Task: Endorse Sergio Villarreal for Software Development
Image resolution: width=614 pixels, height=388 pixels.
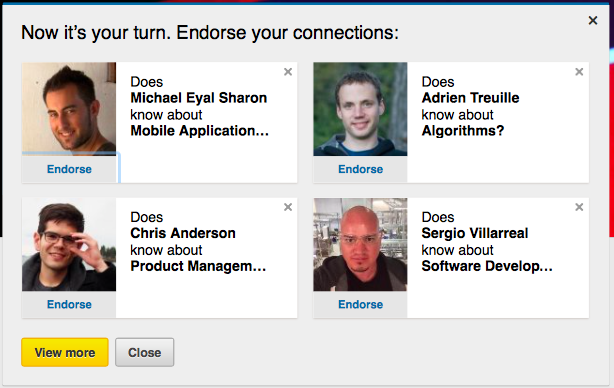Action: [360, 305]
